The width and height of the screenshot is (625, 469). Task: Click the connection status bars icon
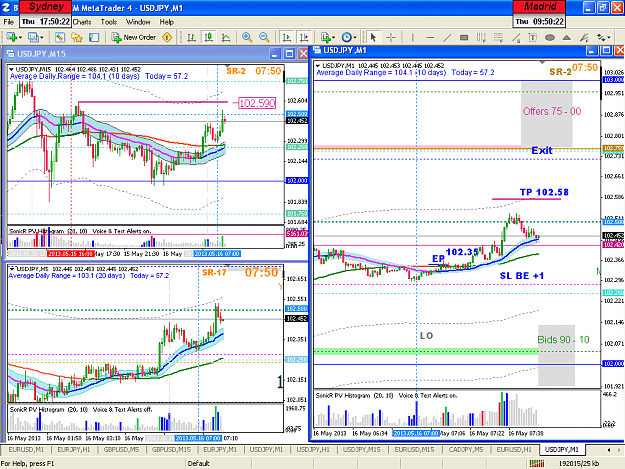pos(537,463)
